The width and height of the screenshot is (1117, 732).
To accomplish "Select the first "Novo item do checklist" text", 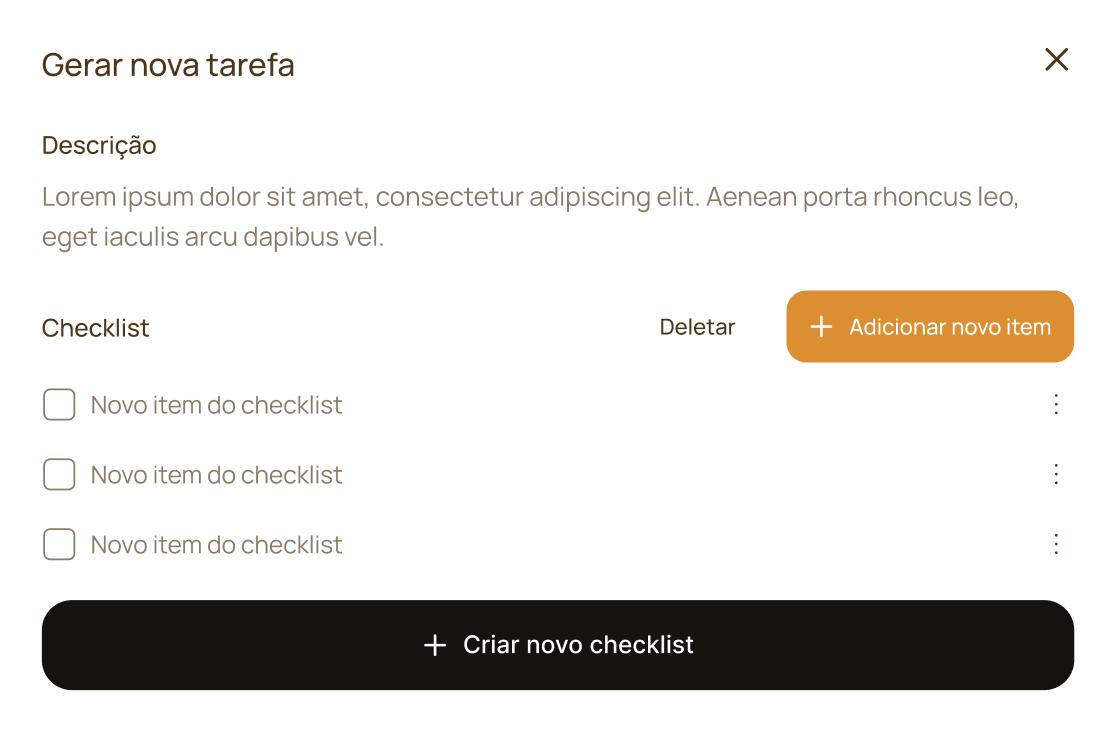I will 216,405.
